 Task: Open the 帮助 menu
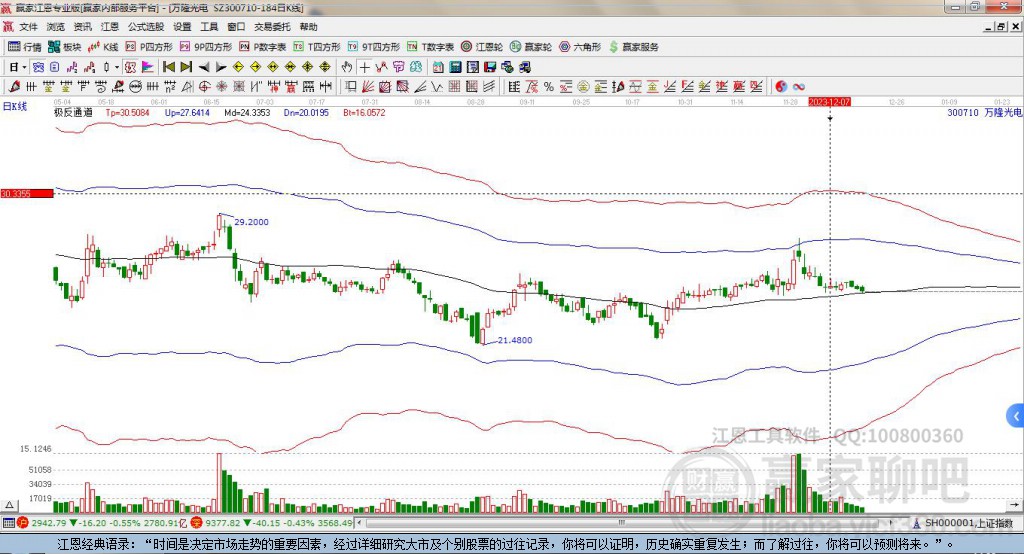click(x=308, y=27)
